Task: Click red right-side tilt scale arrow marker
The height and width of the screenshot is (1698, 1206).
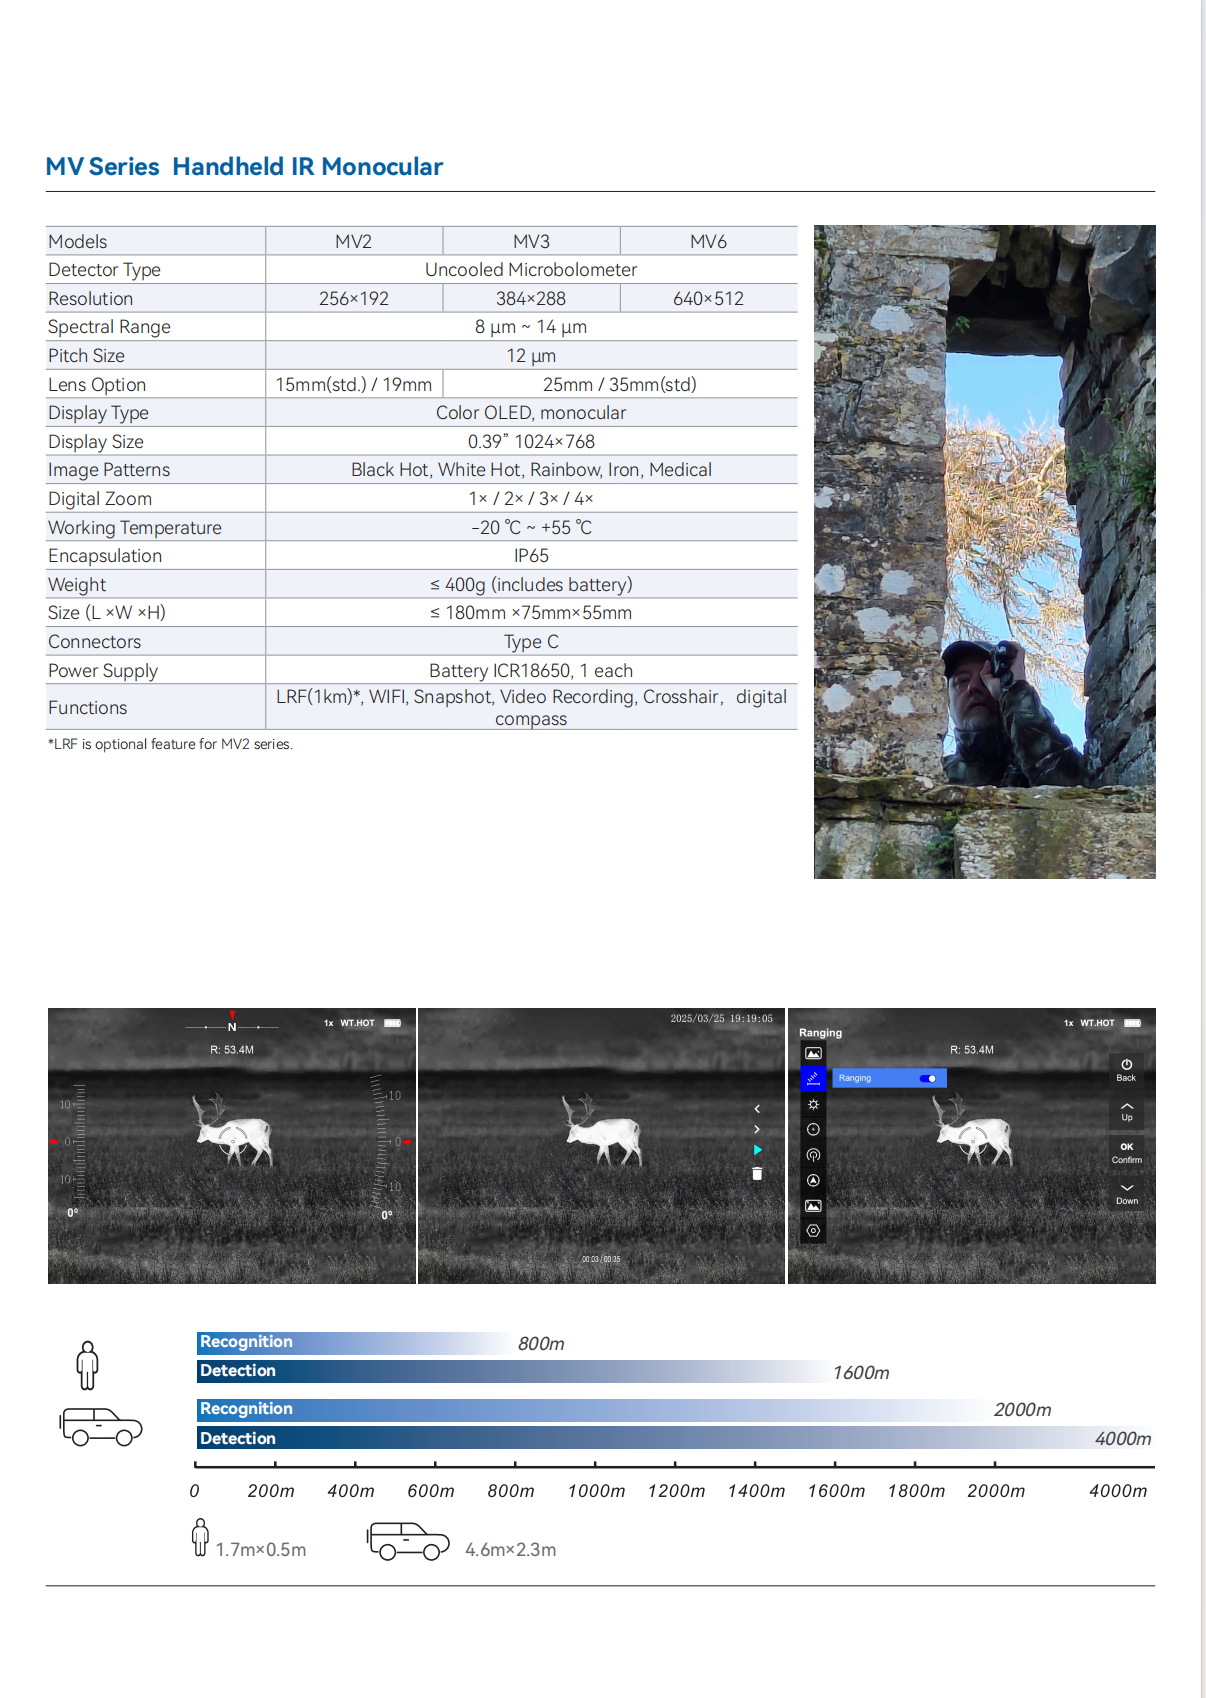Action: [x=407, y=1141]
